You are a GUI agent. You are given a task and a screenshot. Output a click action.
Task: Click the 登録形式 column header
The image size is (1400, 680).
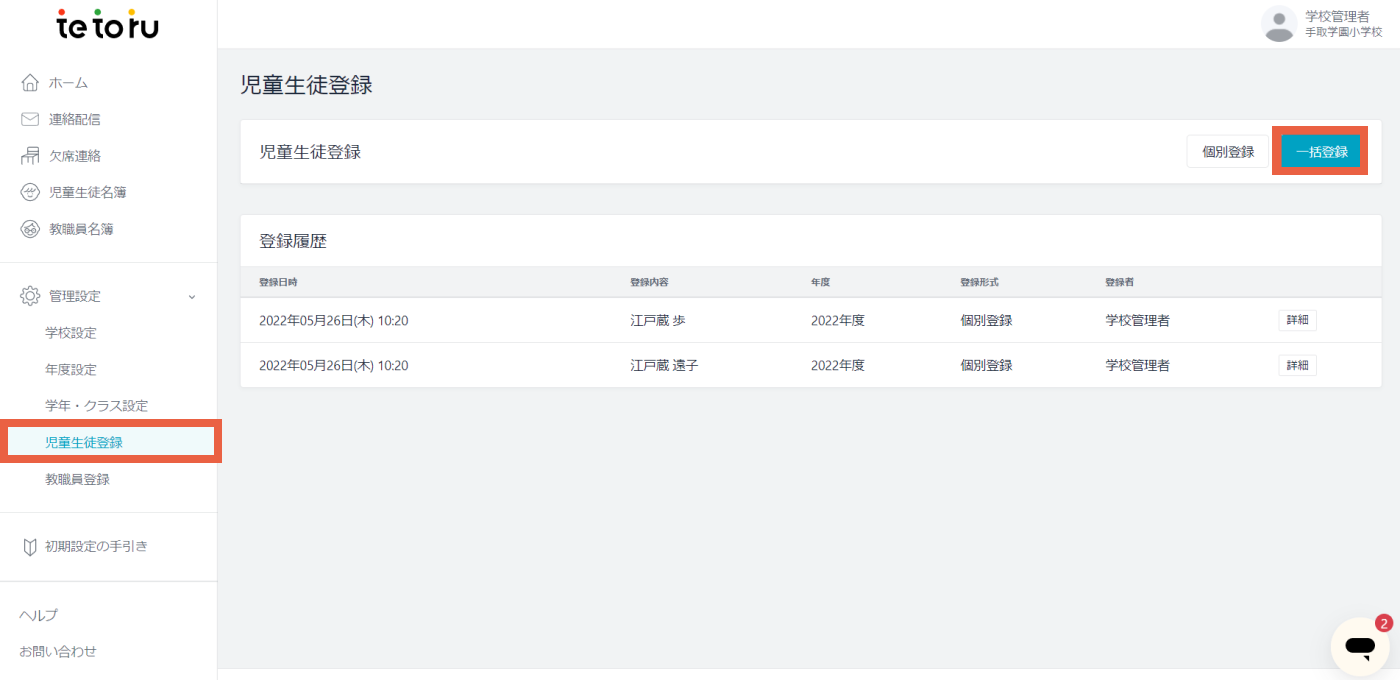coord(980,282)
